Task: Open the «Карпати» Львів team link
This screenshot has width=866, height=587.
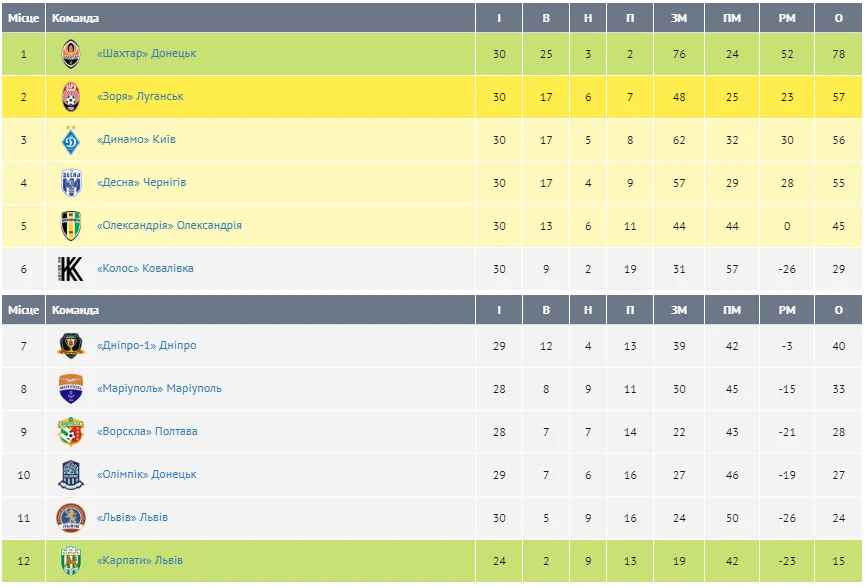Action: click(140, 561)
